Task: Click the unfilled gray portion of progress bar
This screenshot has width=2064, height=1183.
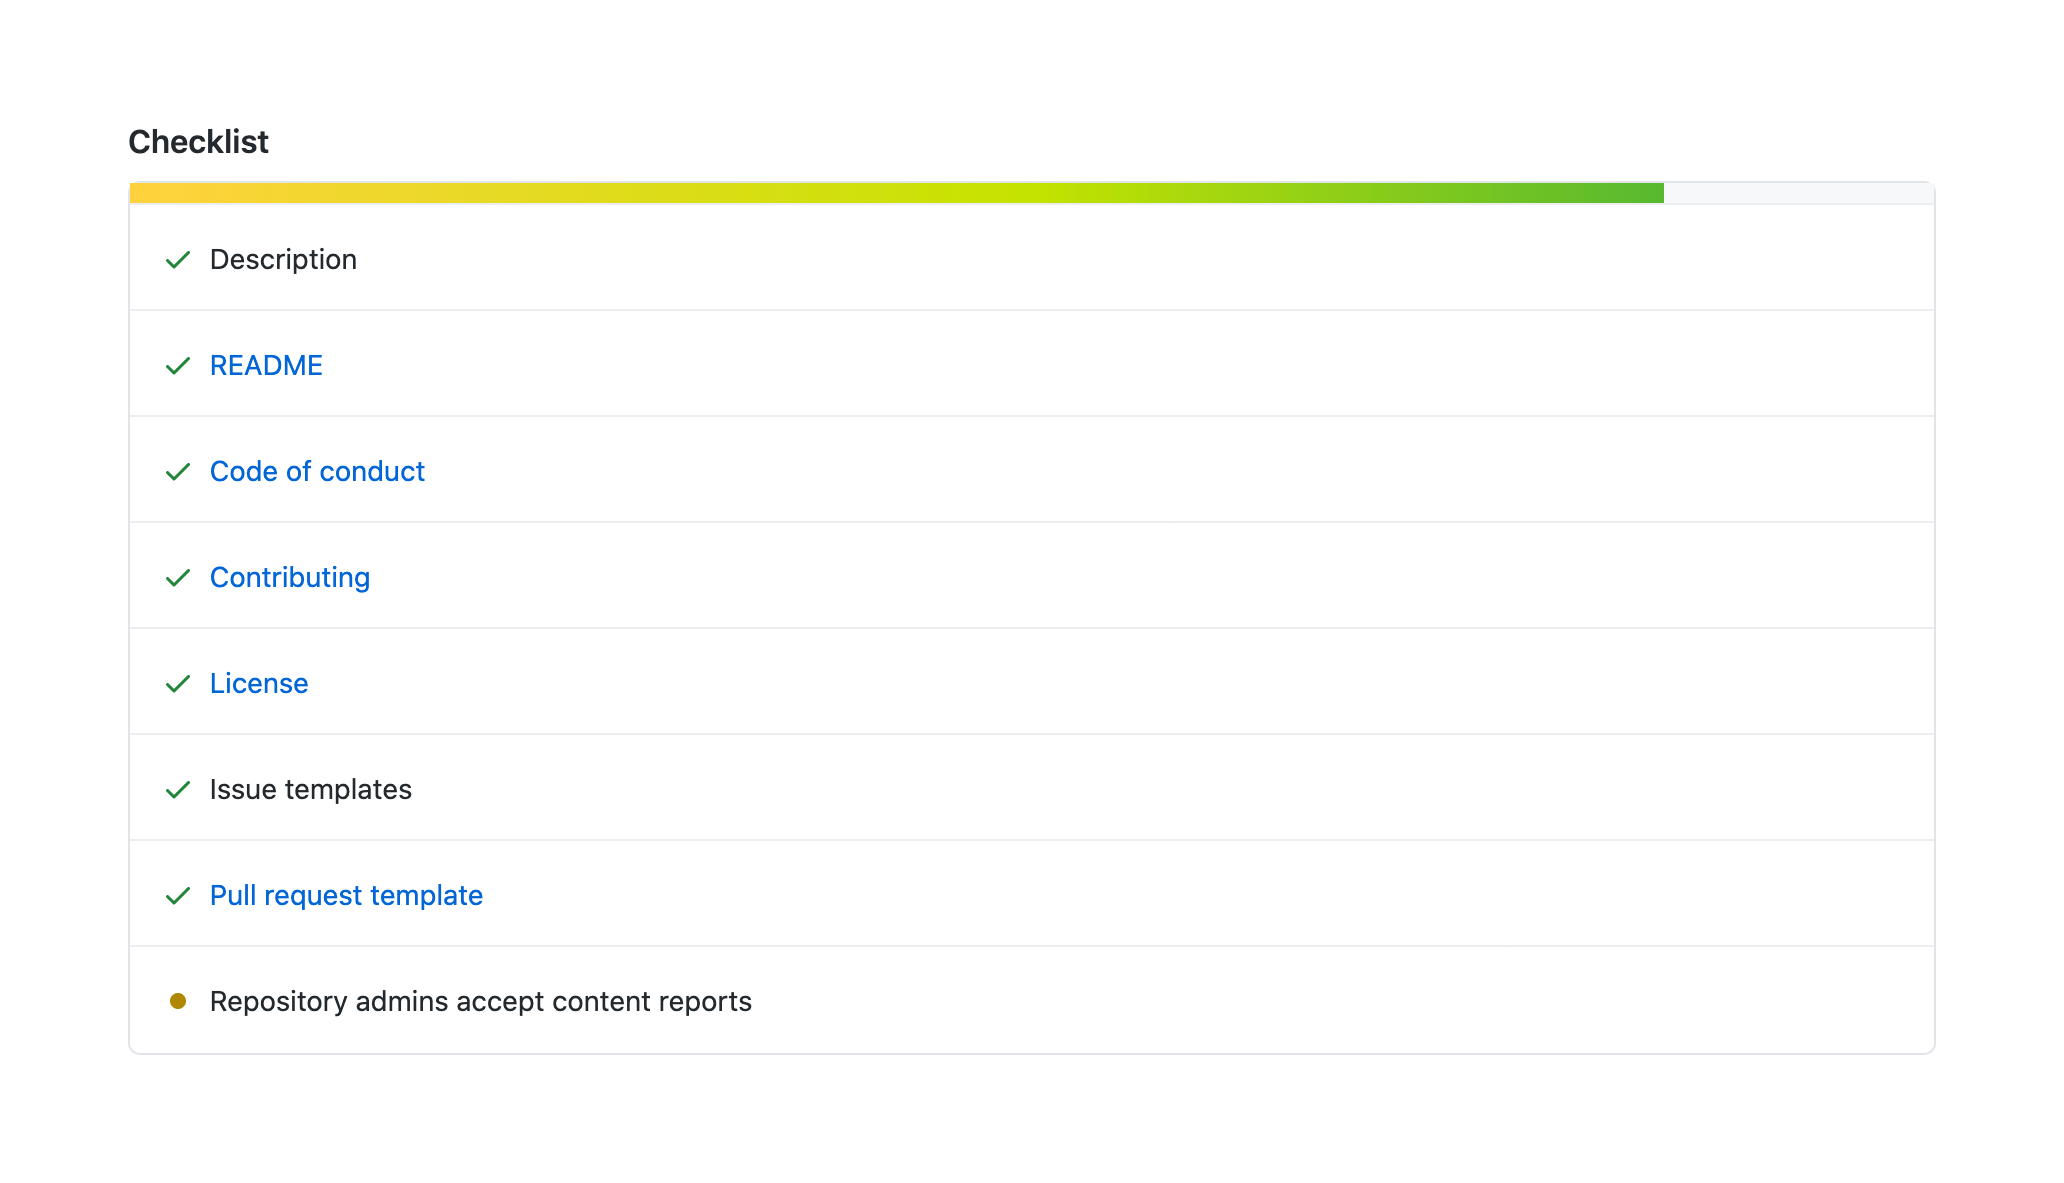Action: [1798, 193]
